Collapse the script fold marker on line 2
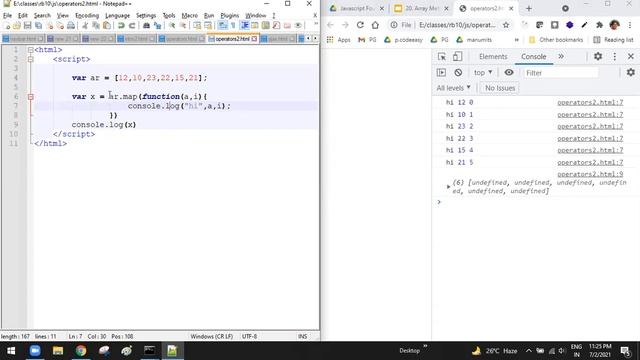 [x=31, y=59]
